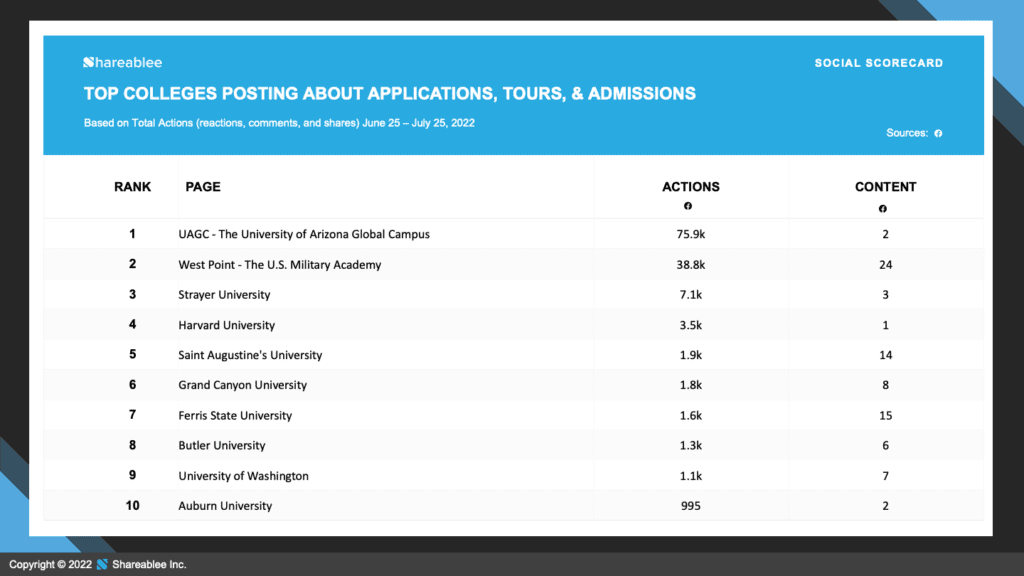Click rank number 10 in the table
The width and height of the screenshot is (1024, 576).
(133, 505)
